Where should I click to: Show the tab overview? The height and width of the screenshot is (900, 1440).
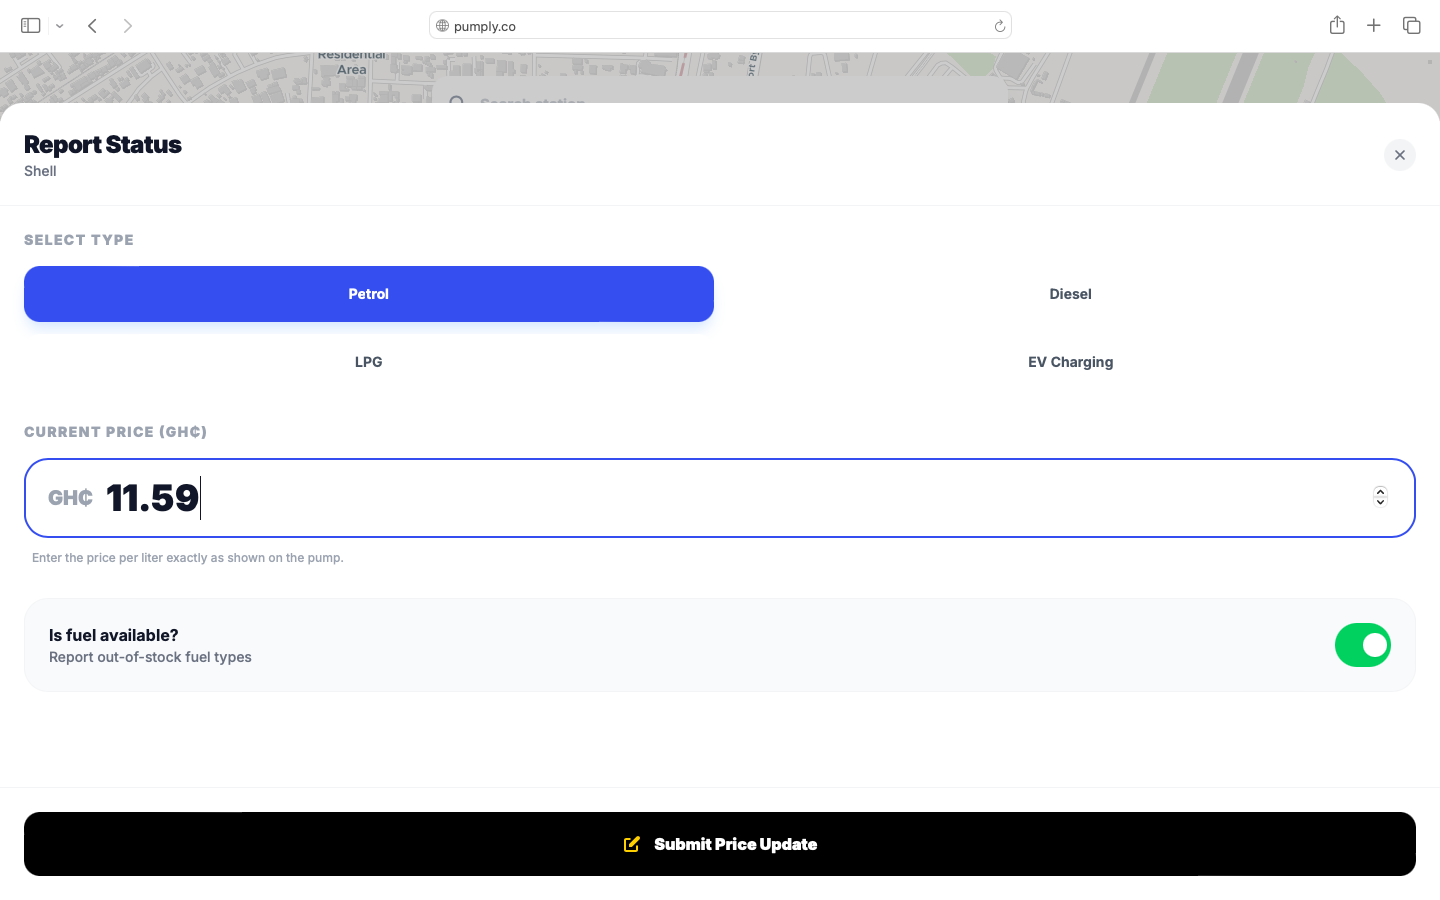click(1411, 25)
